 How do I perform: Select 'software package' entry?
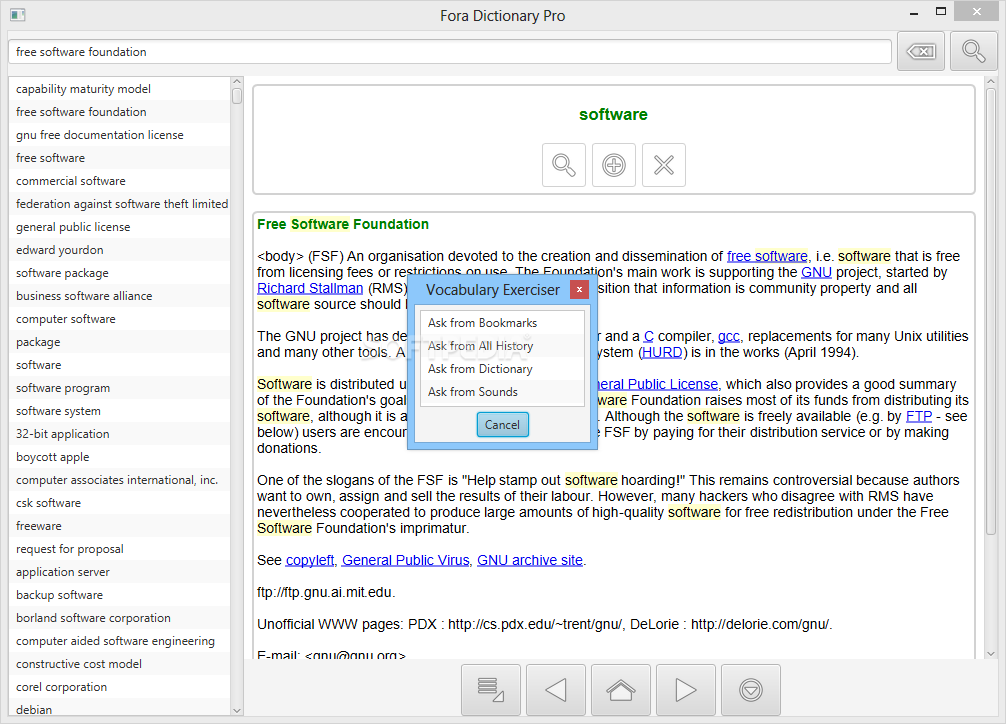[x=120, y=273]
